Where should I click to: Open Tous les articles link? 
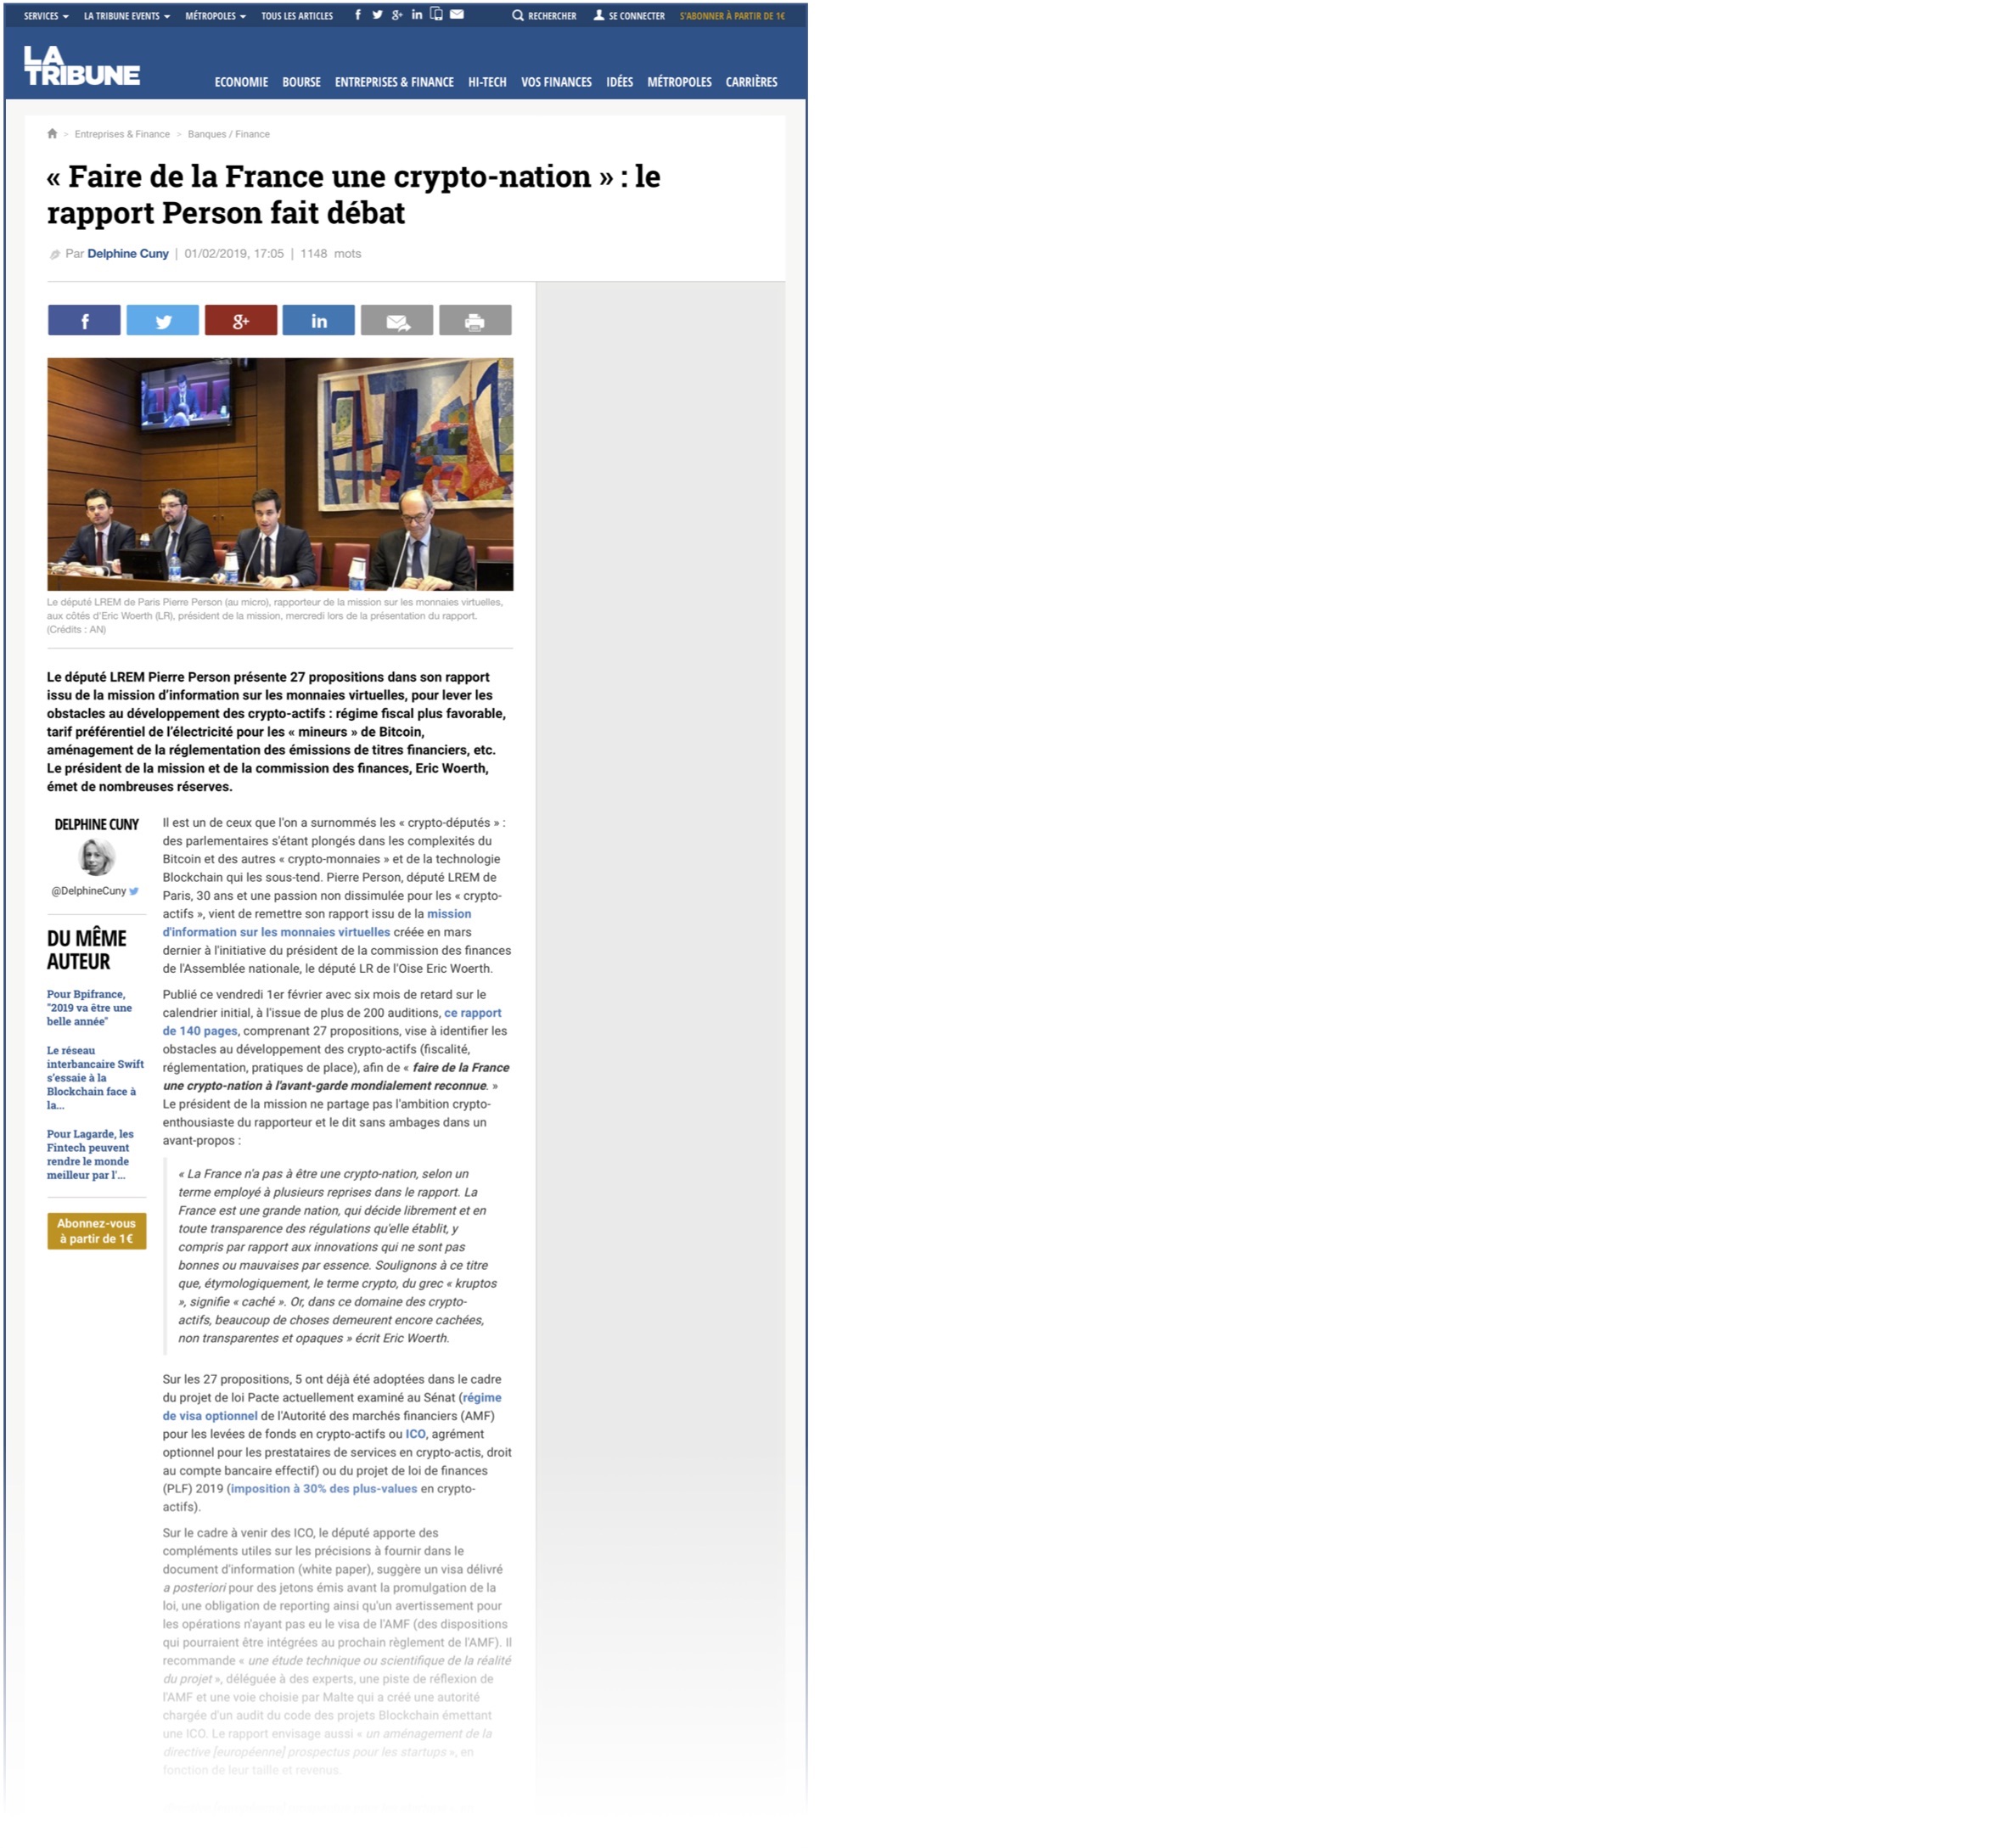(297, 16)
